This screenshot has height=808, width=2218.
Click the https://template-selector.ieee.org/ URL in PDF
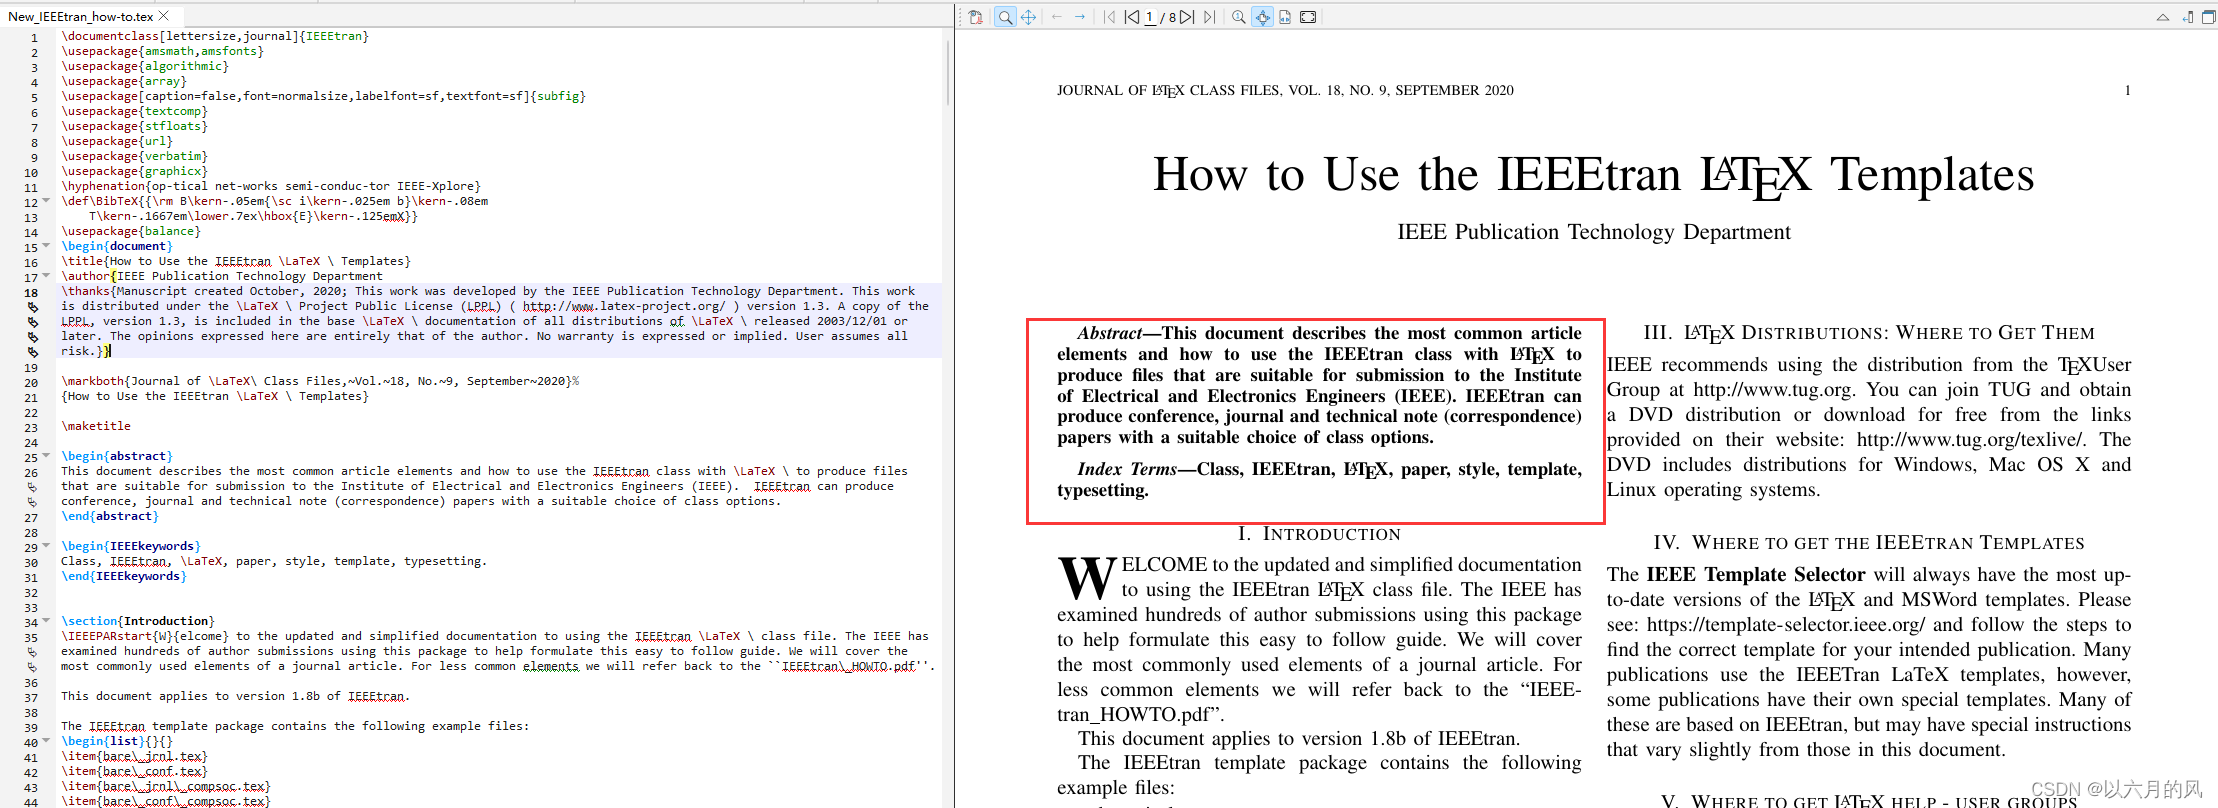point(1785,625)
